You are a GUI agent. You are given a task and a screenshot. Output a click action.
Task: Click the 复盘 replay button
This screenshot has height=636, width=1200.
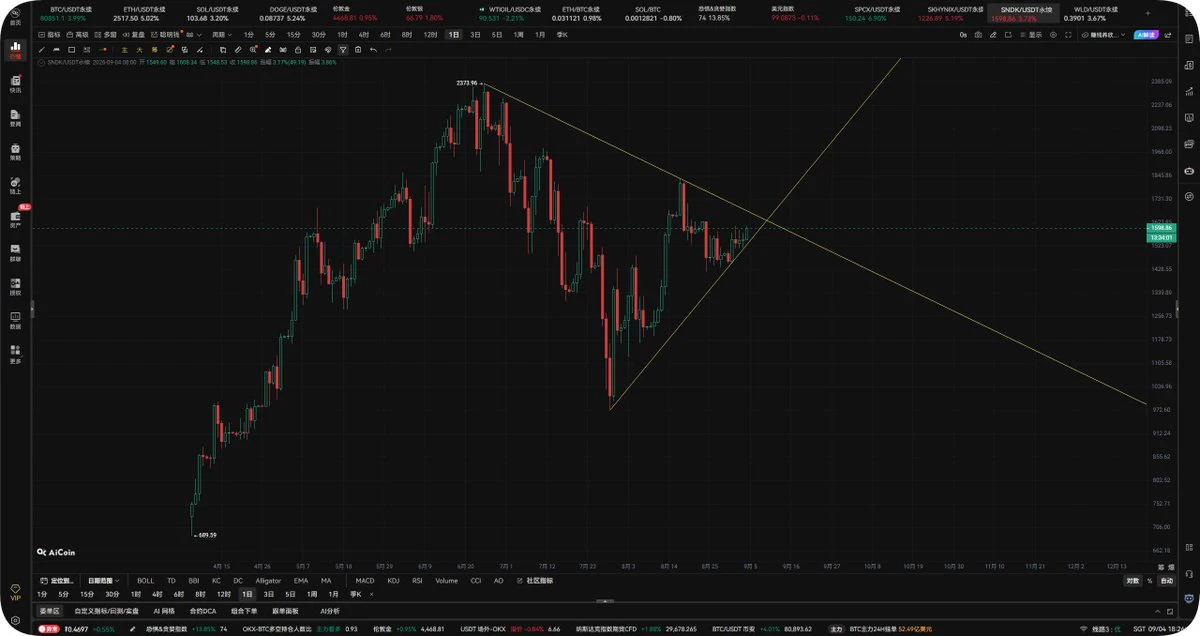point(135,35)
